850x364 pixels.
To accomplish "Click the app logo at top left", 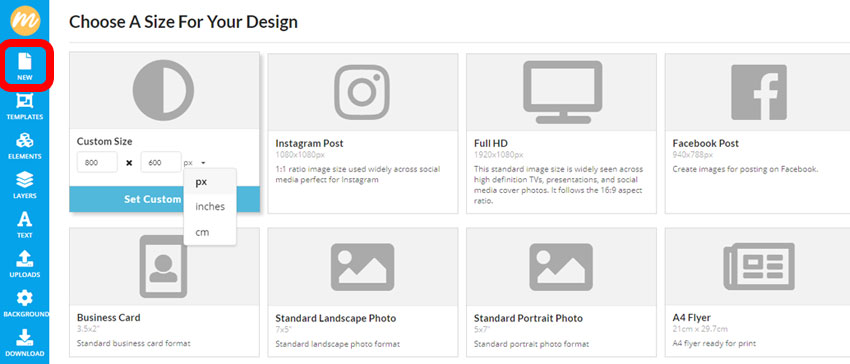I will pyautogui.click(x=25, y=21).
